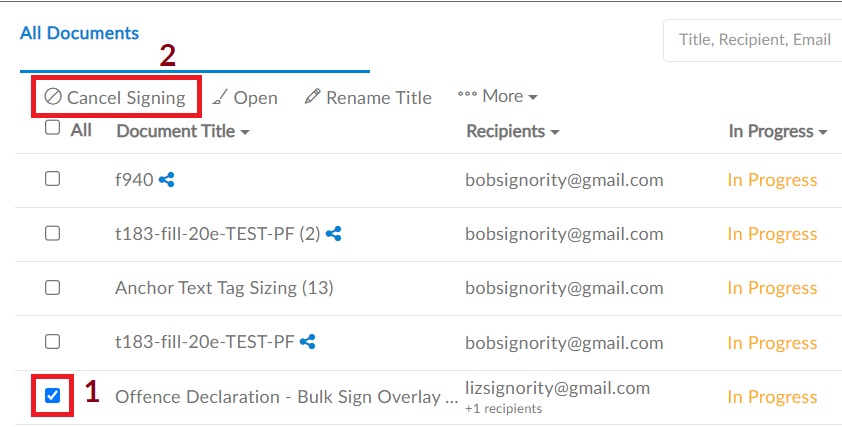Click the share icon next to f940

[166, 179]
